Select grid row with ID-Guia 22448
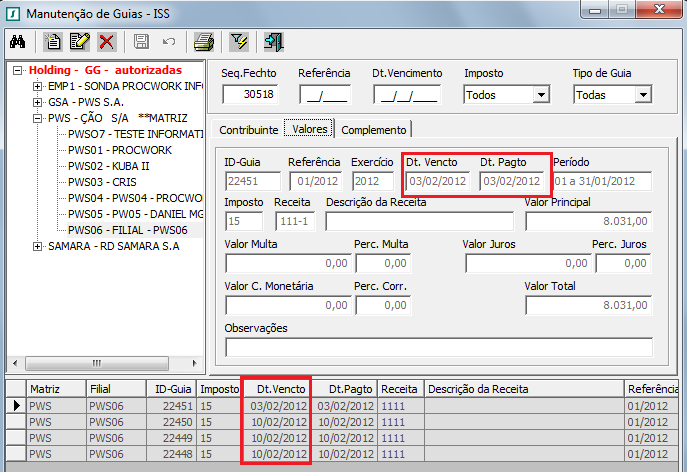 (342, 454)
